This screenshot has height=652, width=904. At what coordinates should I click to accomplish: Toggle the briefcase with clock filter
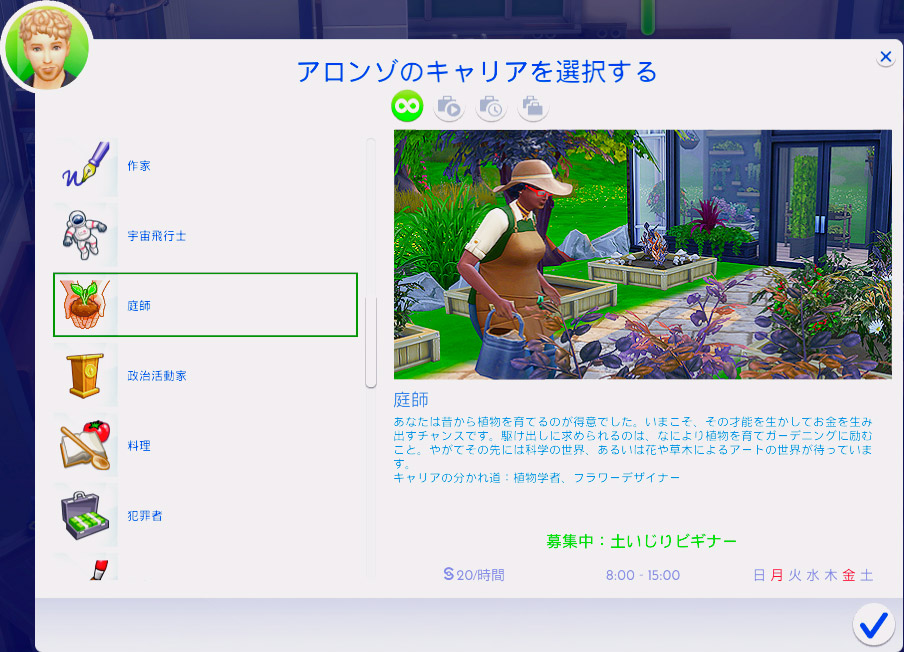[x=490, y=106]
